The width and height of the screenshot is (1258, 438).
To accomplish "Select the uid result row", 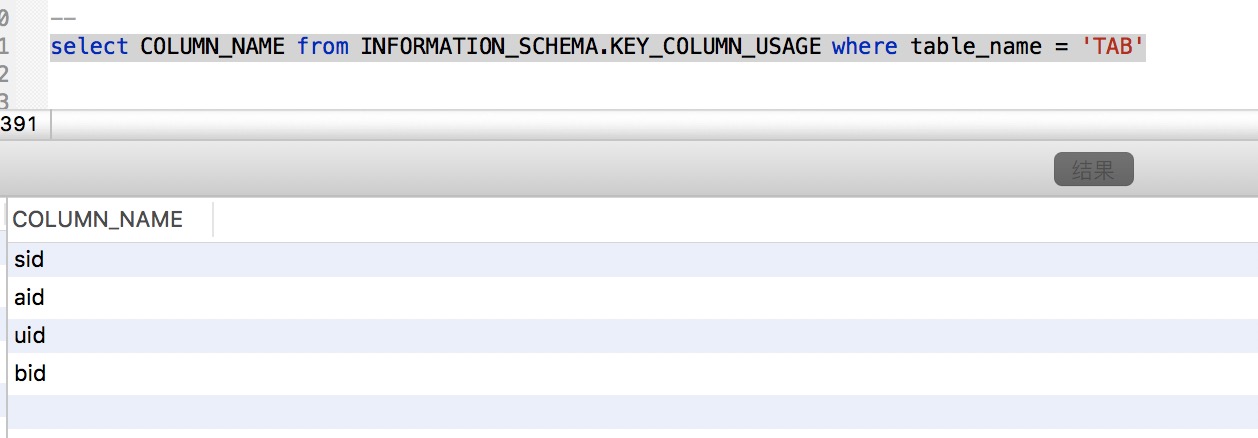I will [633, 336].
